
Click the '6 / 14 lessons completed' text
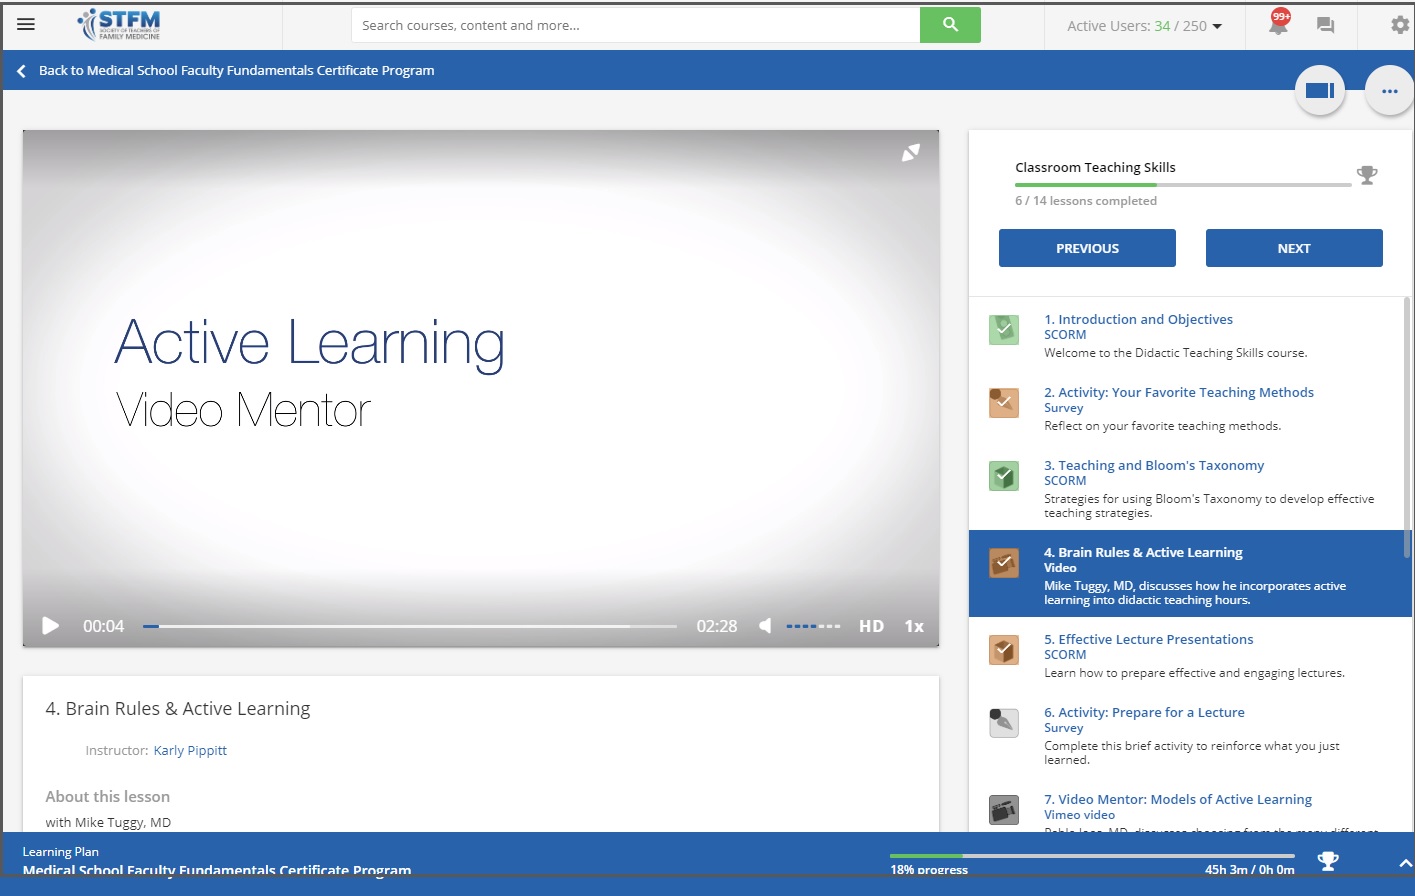point(1086,201)
